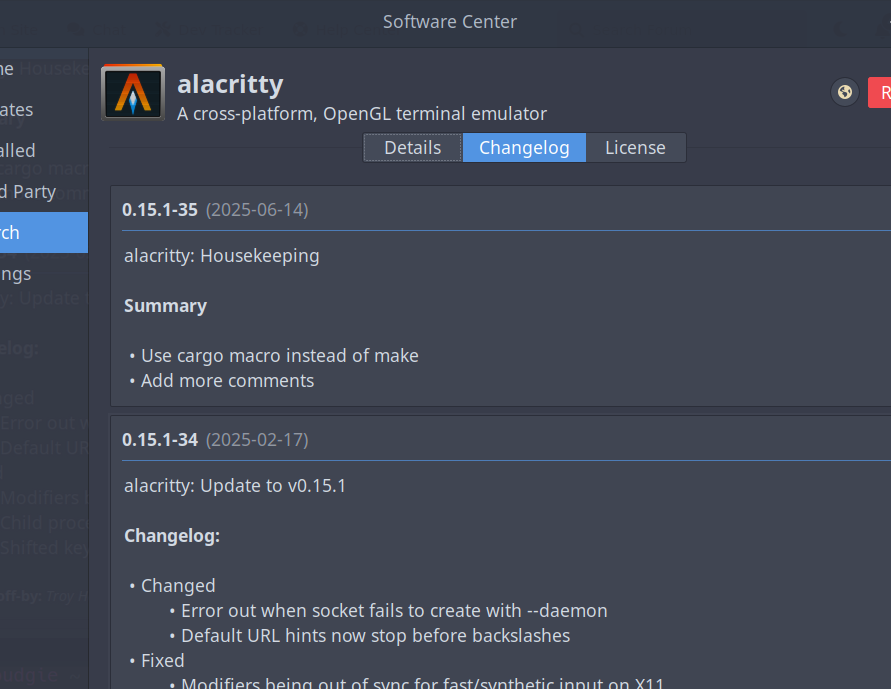Click 'alacritty: Housekeeping' text

click(222, 256)
